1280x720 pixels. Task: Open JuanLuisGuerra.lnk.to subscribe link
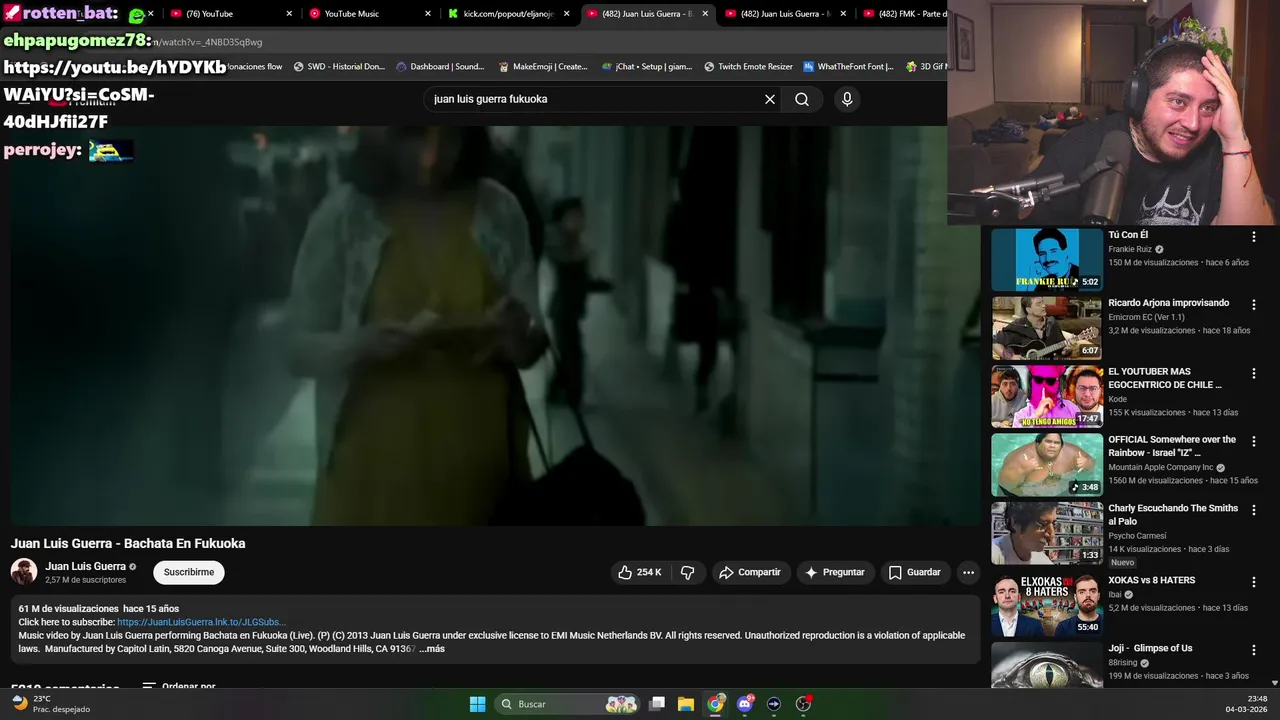(201, 622)
